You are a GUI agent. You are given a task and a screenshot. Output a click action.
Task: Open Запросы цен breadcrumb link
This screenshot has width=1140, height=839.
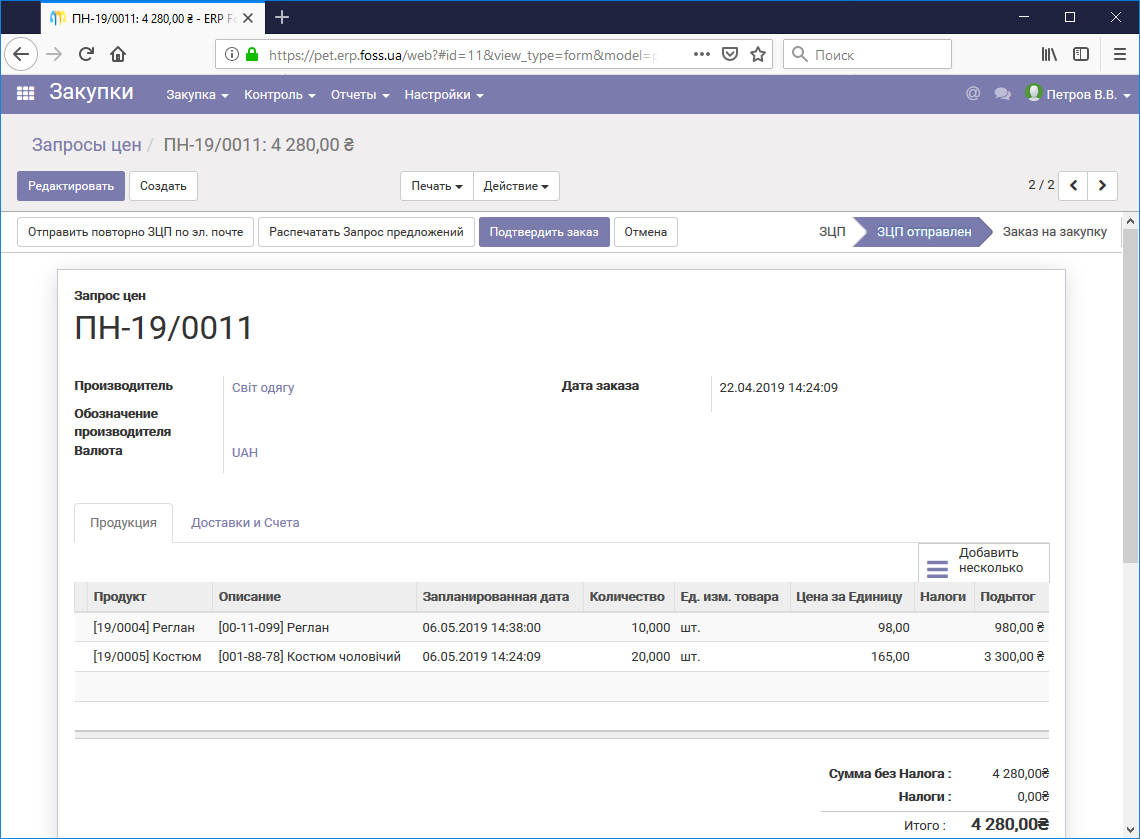pos(87,145)
